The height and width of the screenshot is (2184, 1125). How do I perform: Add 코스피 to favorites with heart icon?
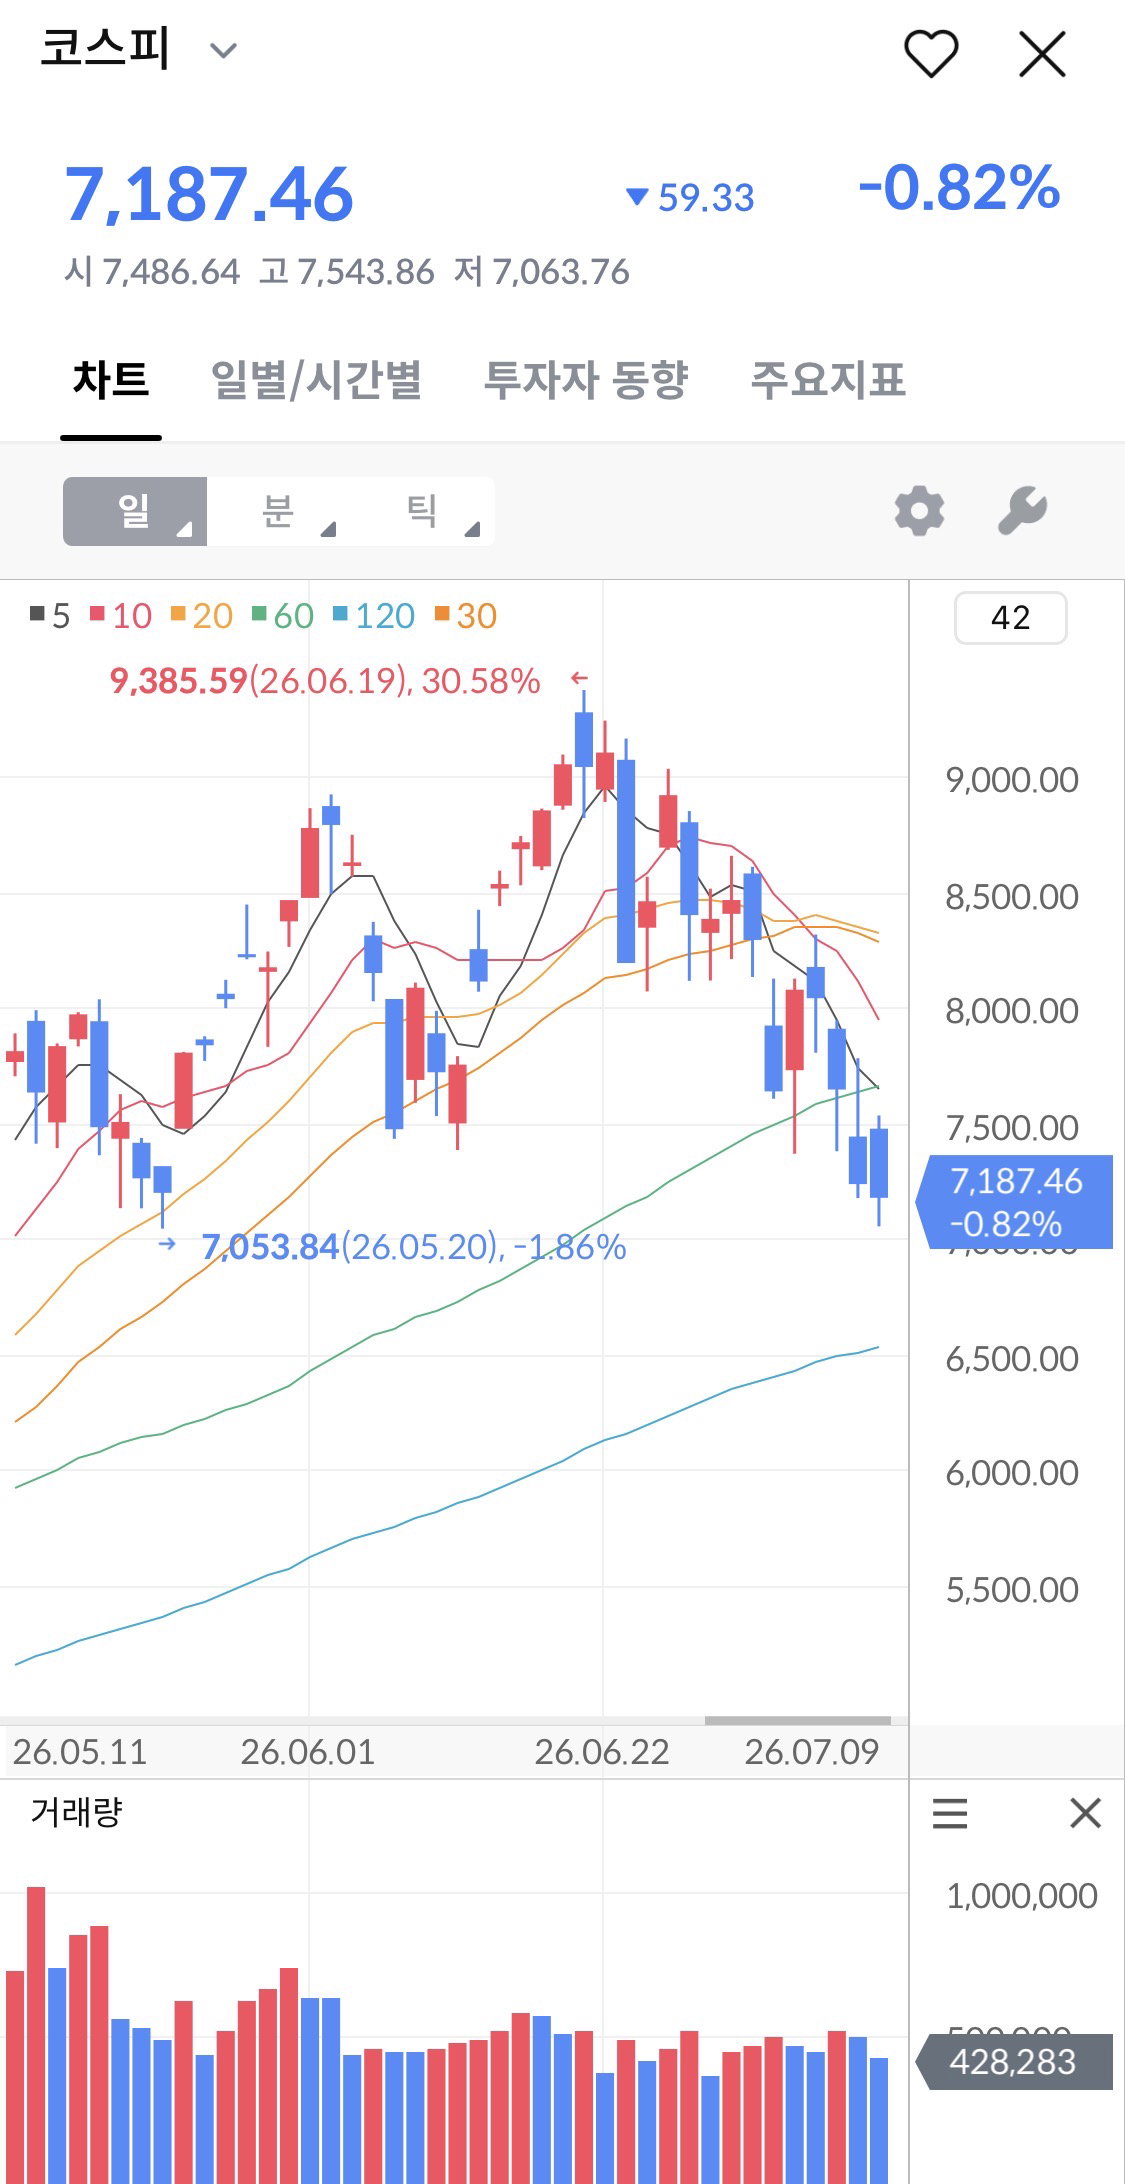click(931, 53)
